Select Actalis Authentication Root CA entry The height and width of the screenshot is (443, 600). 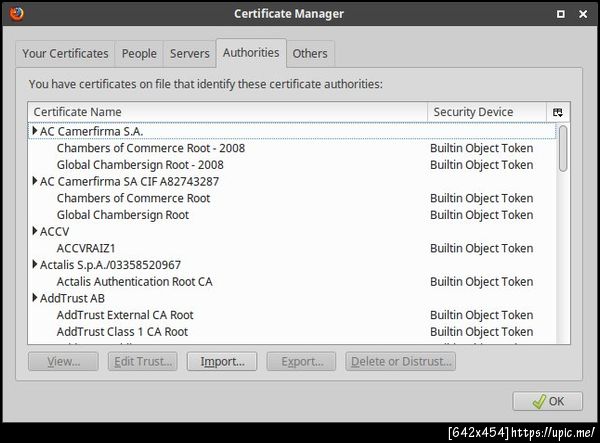click(x=134, y=282)
